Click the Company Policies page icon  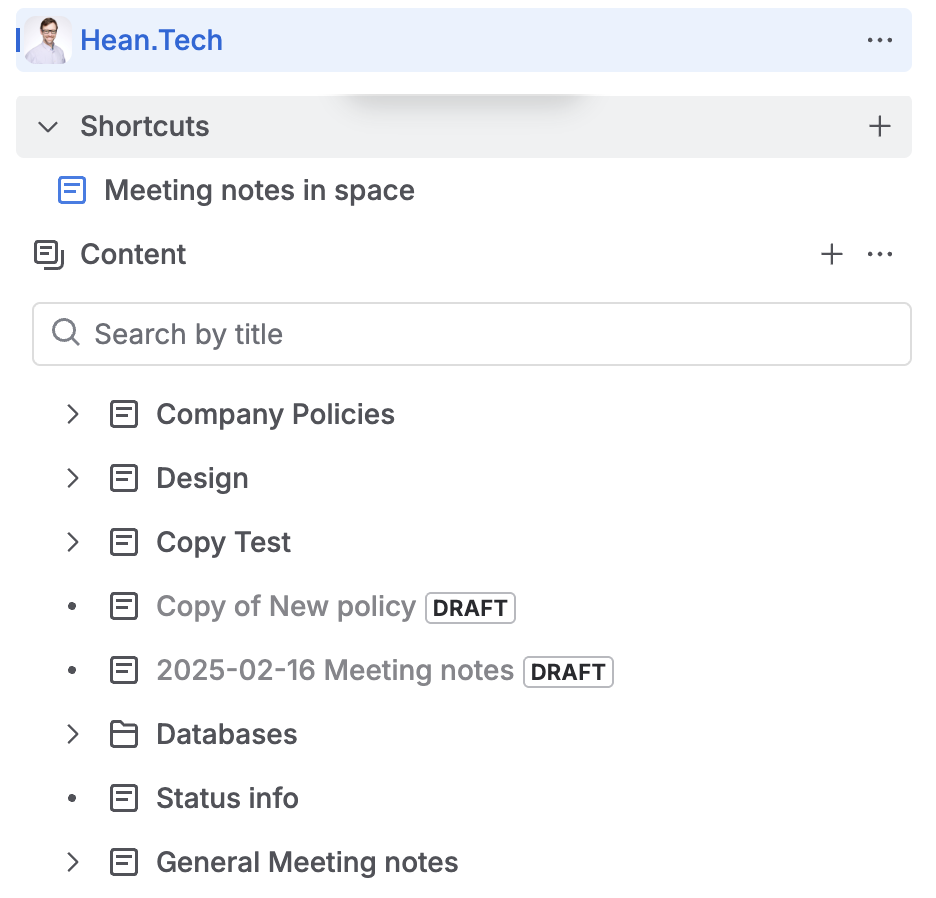click(123, 414)
